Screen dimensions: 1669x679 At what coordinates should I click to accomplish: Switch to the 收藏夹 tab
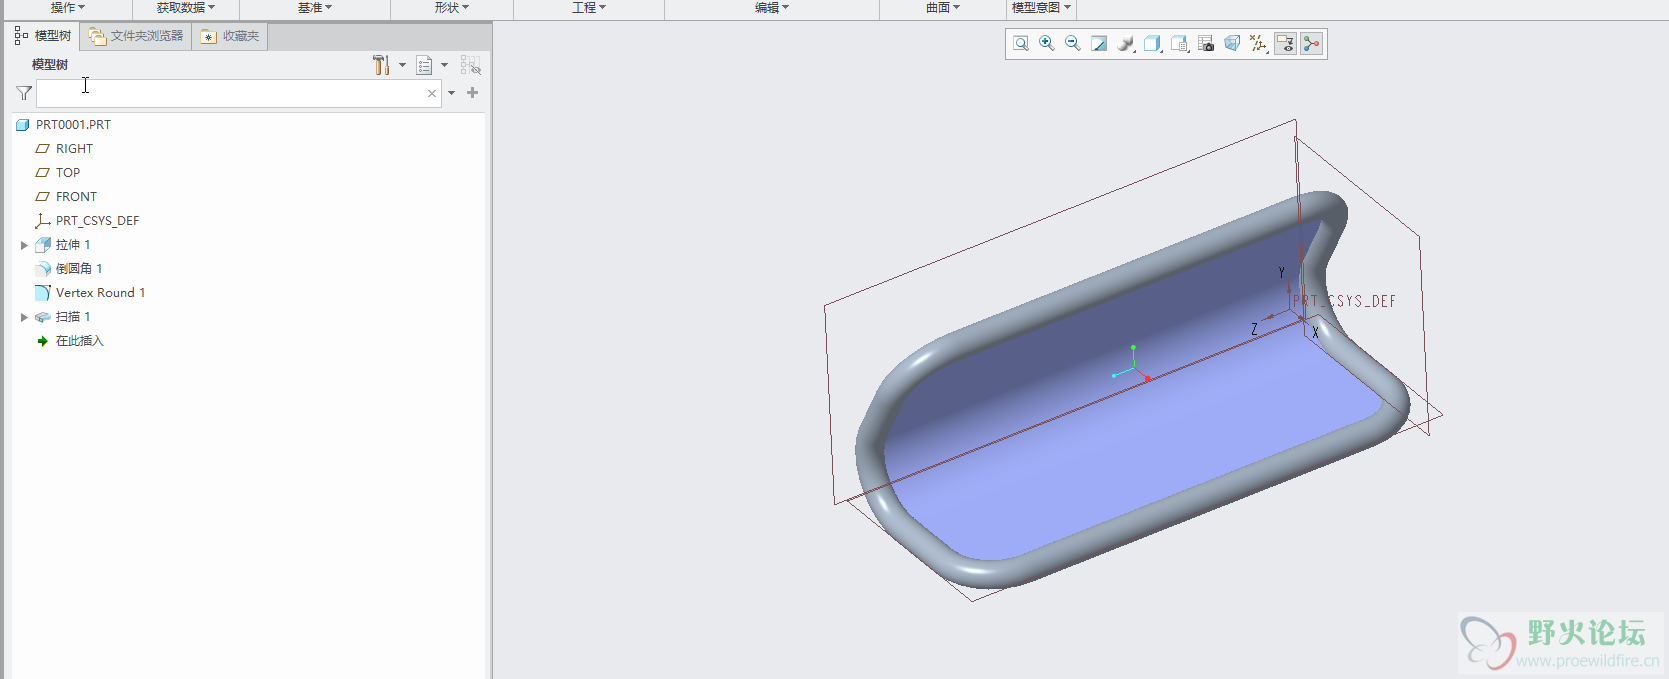pyautogui.click(x=230, y=36)
